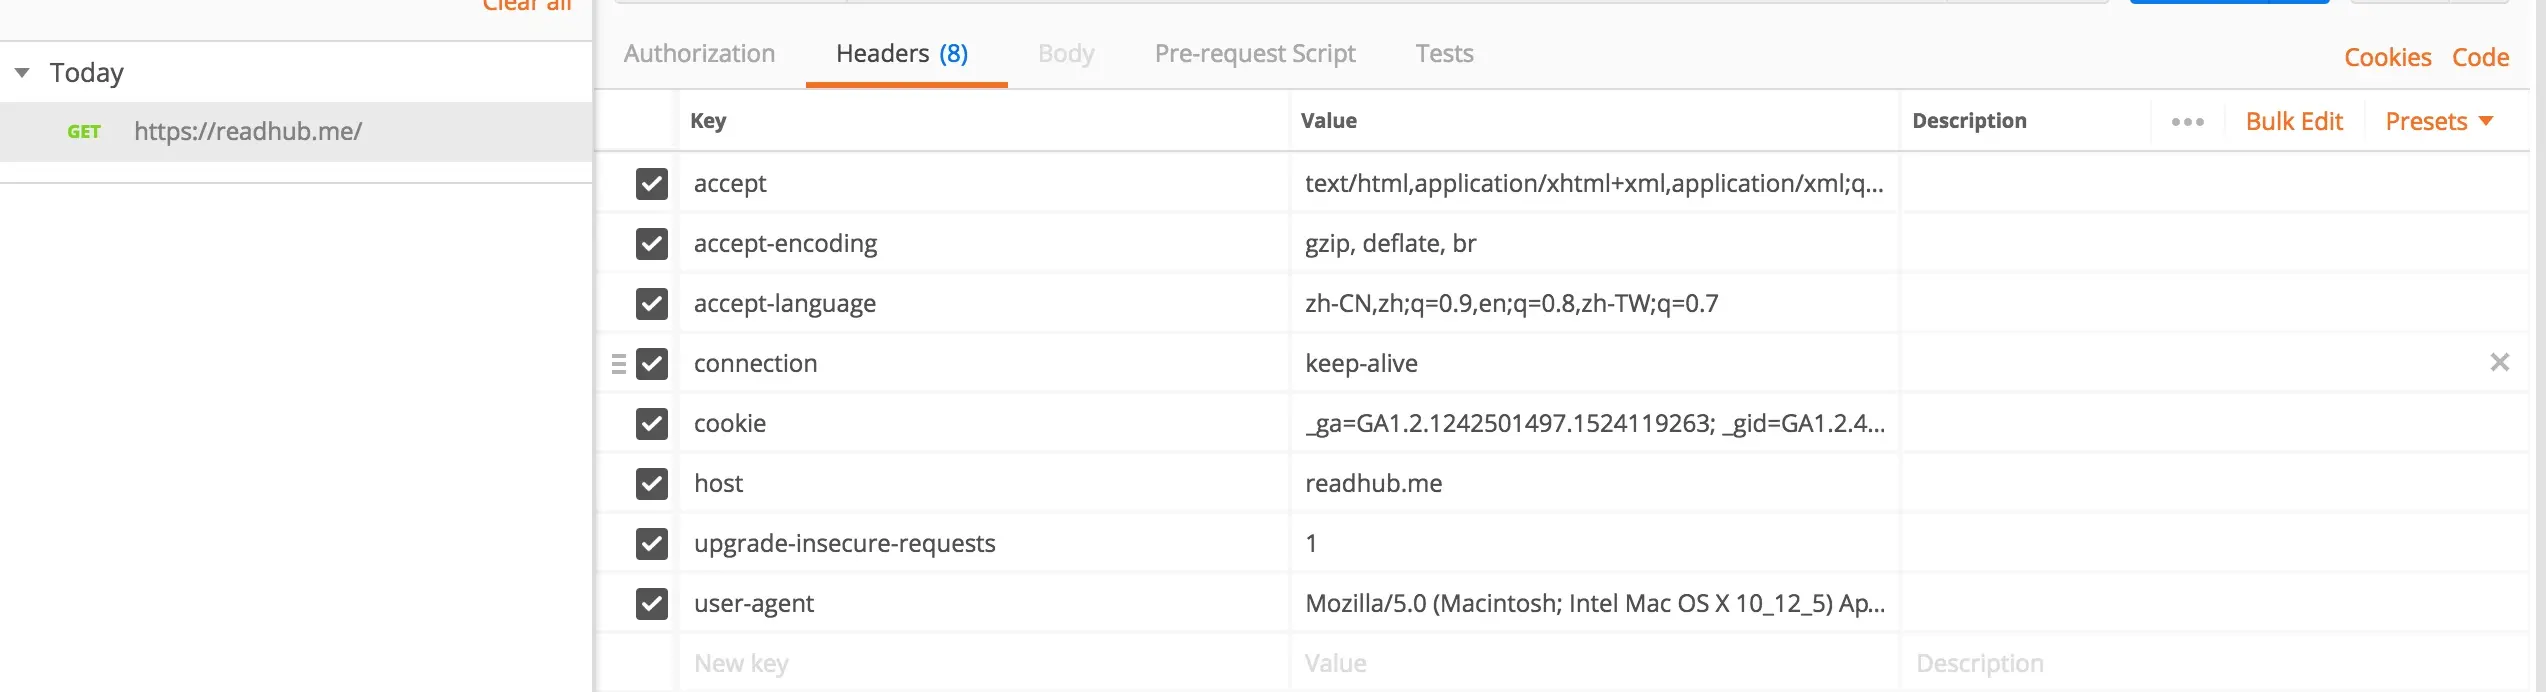Collapse the Today history group
Screen dimensions: 2546x692
tap(22, 73)
